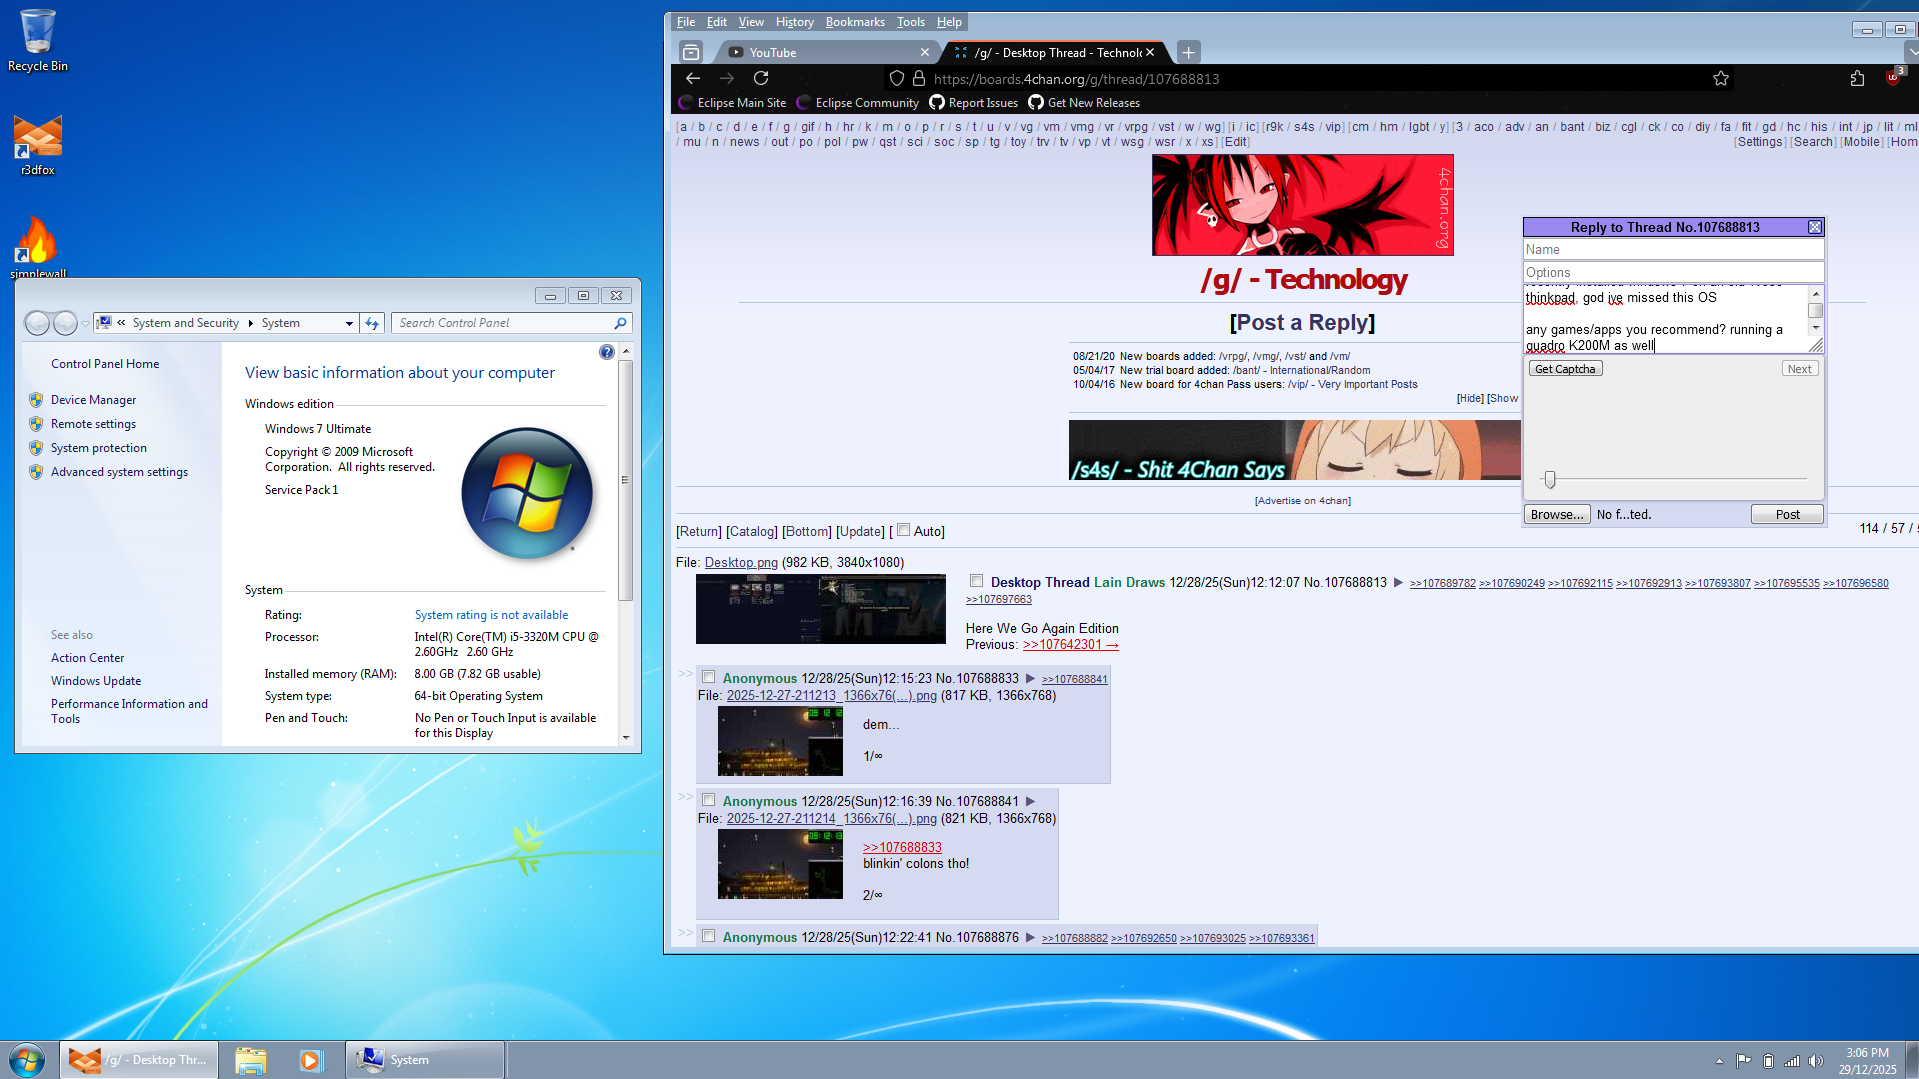Open the uBlock Origin extension icon
Screen dimensions: 1919x1079
(1894, 77)
